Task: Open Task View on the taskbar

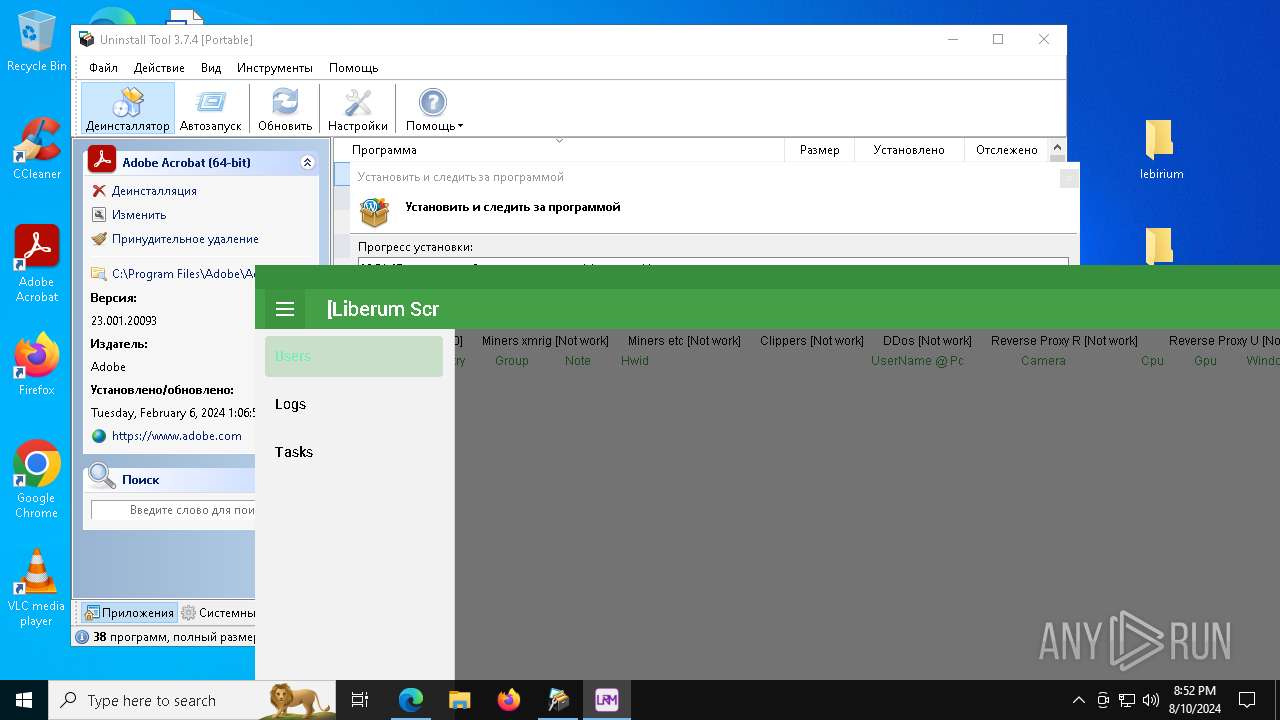Action: pyautogui.click(x=360, y=700)
